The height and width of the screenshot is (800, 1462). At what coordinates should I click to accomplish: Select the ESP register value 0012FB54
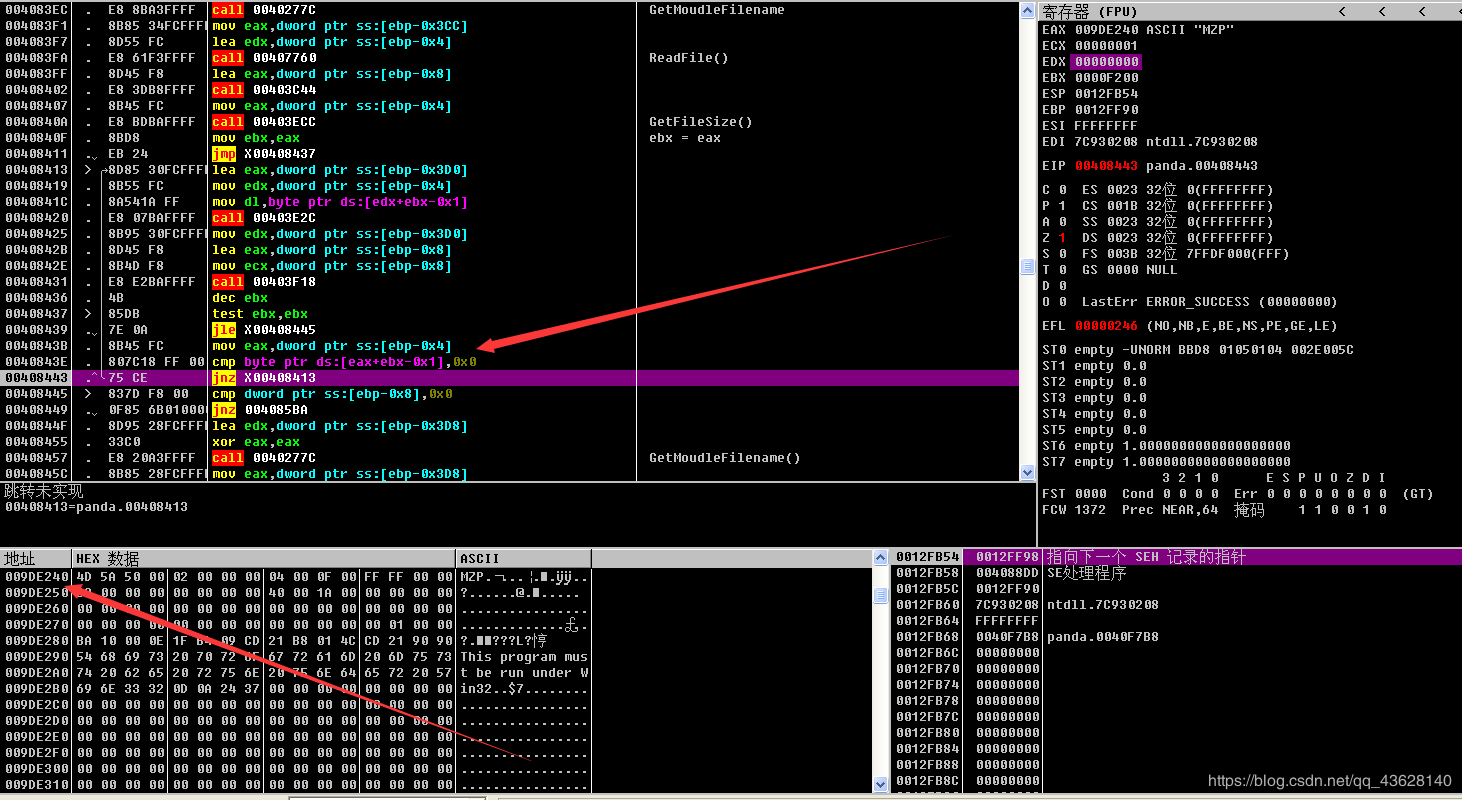tap(1106, 94)
